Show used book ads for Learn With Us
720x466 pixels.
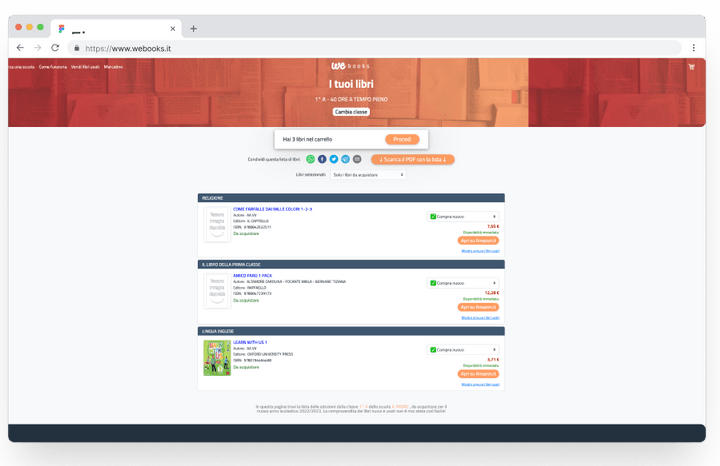pos(480,385)
